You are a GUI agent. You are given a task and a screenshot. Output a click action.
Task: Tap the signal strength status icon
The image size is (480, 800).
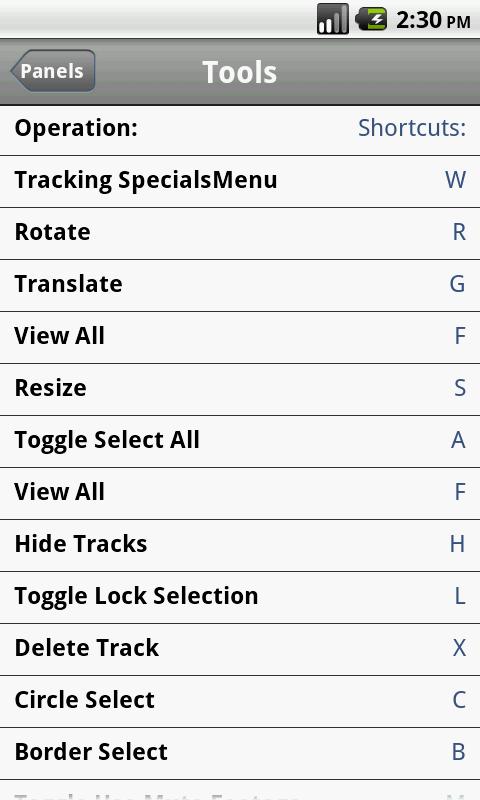333,19
